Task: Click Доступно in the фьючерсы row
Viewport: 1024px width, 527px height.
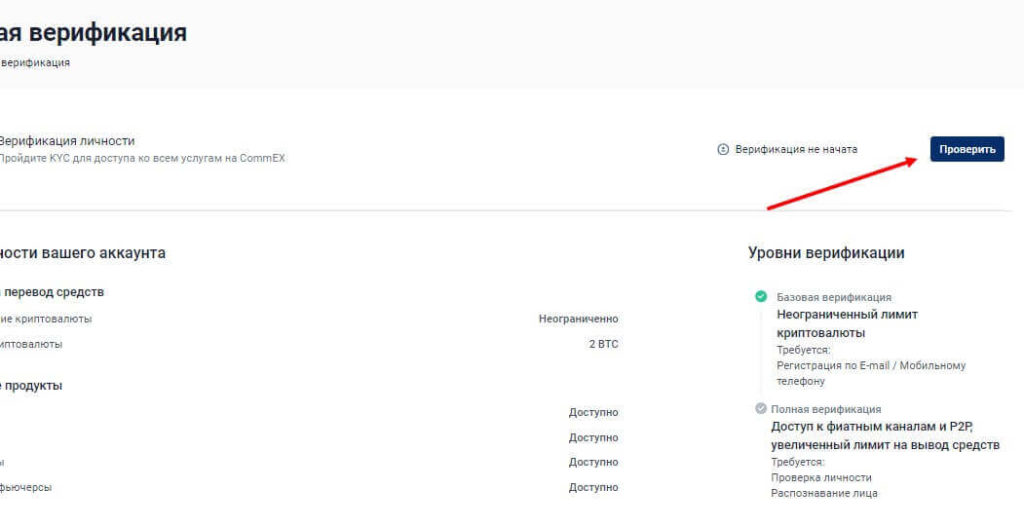Action: [593, 487]
